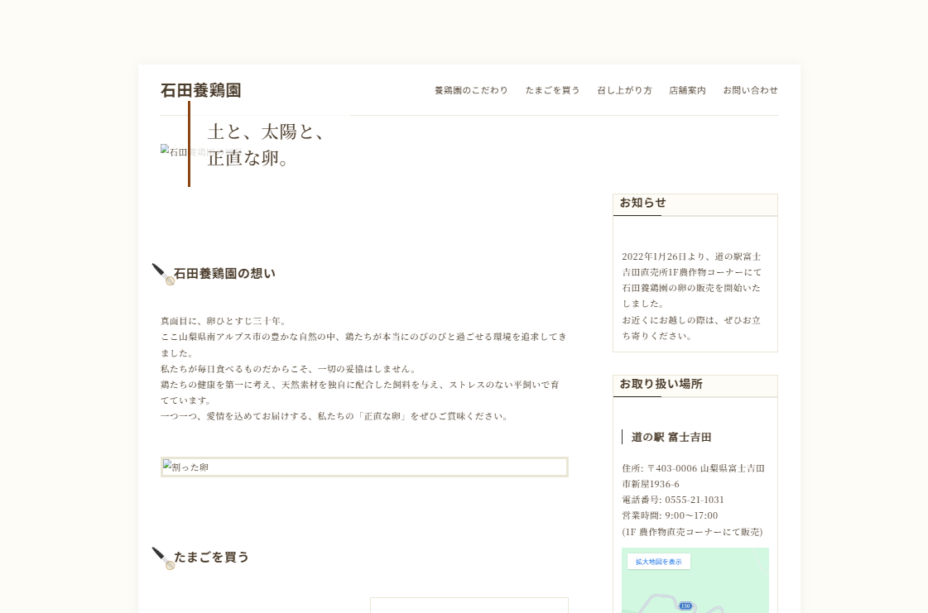The height and width of the screenshot is (613, 928).
Task: Click the phone number 0555-21-1031
Action: pos(694,500)
